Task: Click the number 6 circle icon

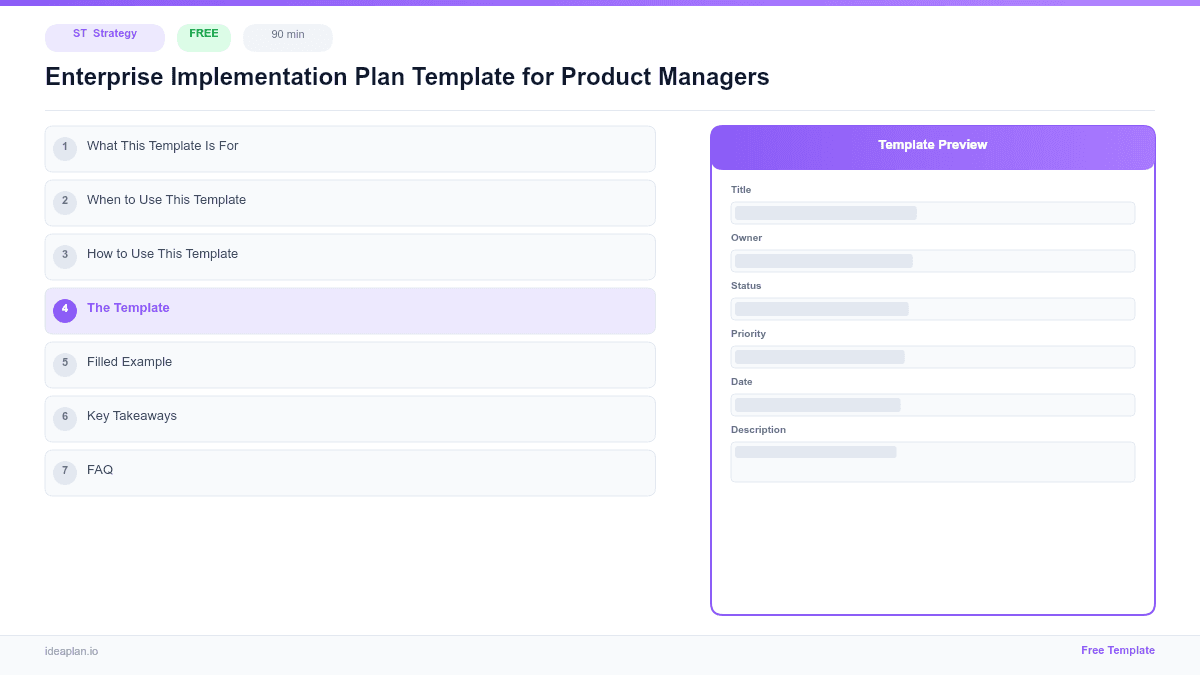Action: point(65,417)
